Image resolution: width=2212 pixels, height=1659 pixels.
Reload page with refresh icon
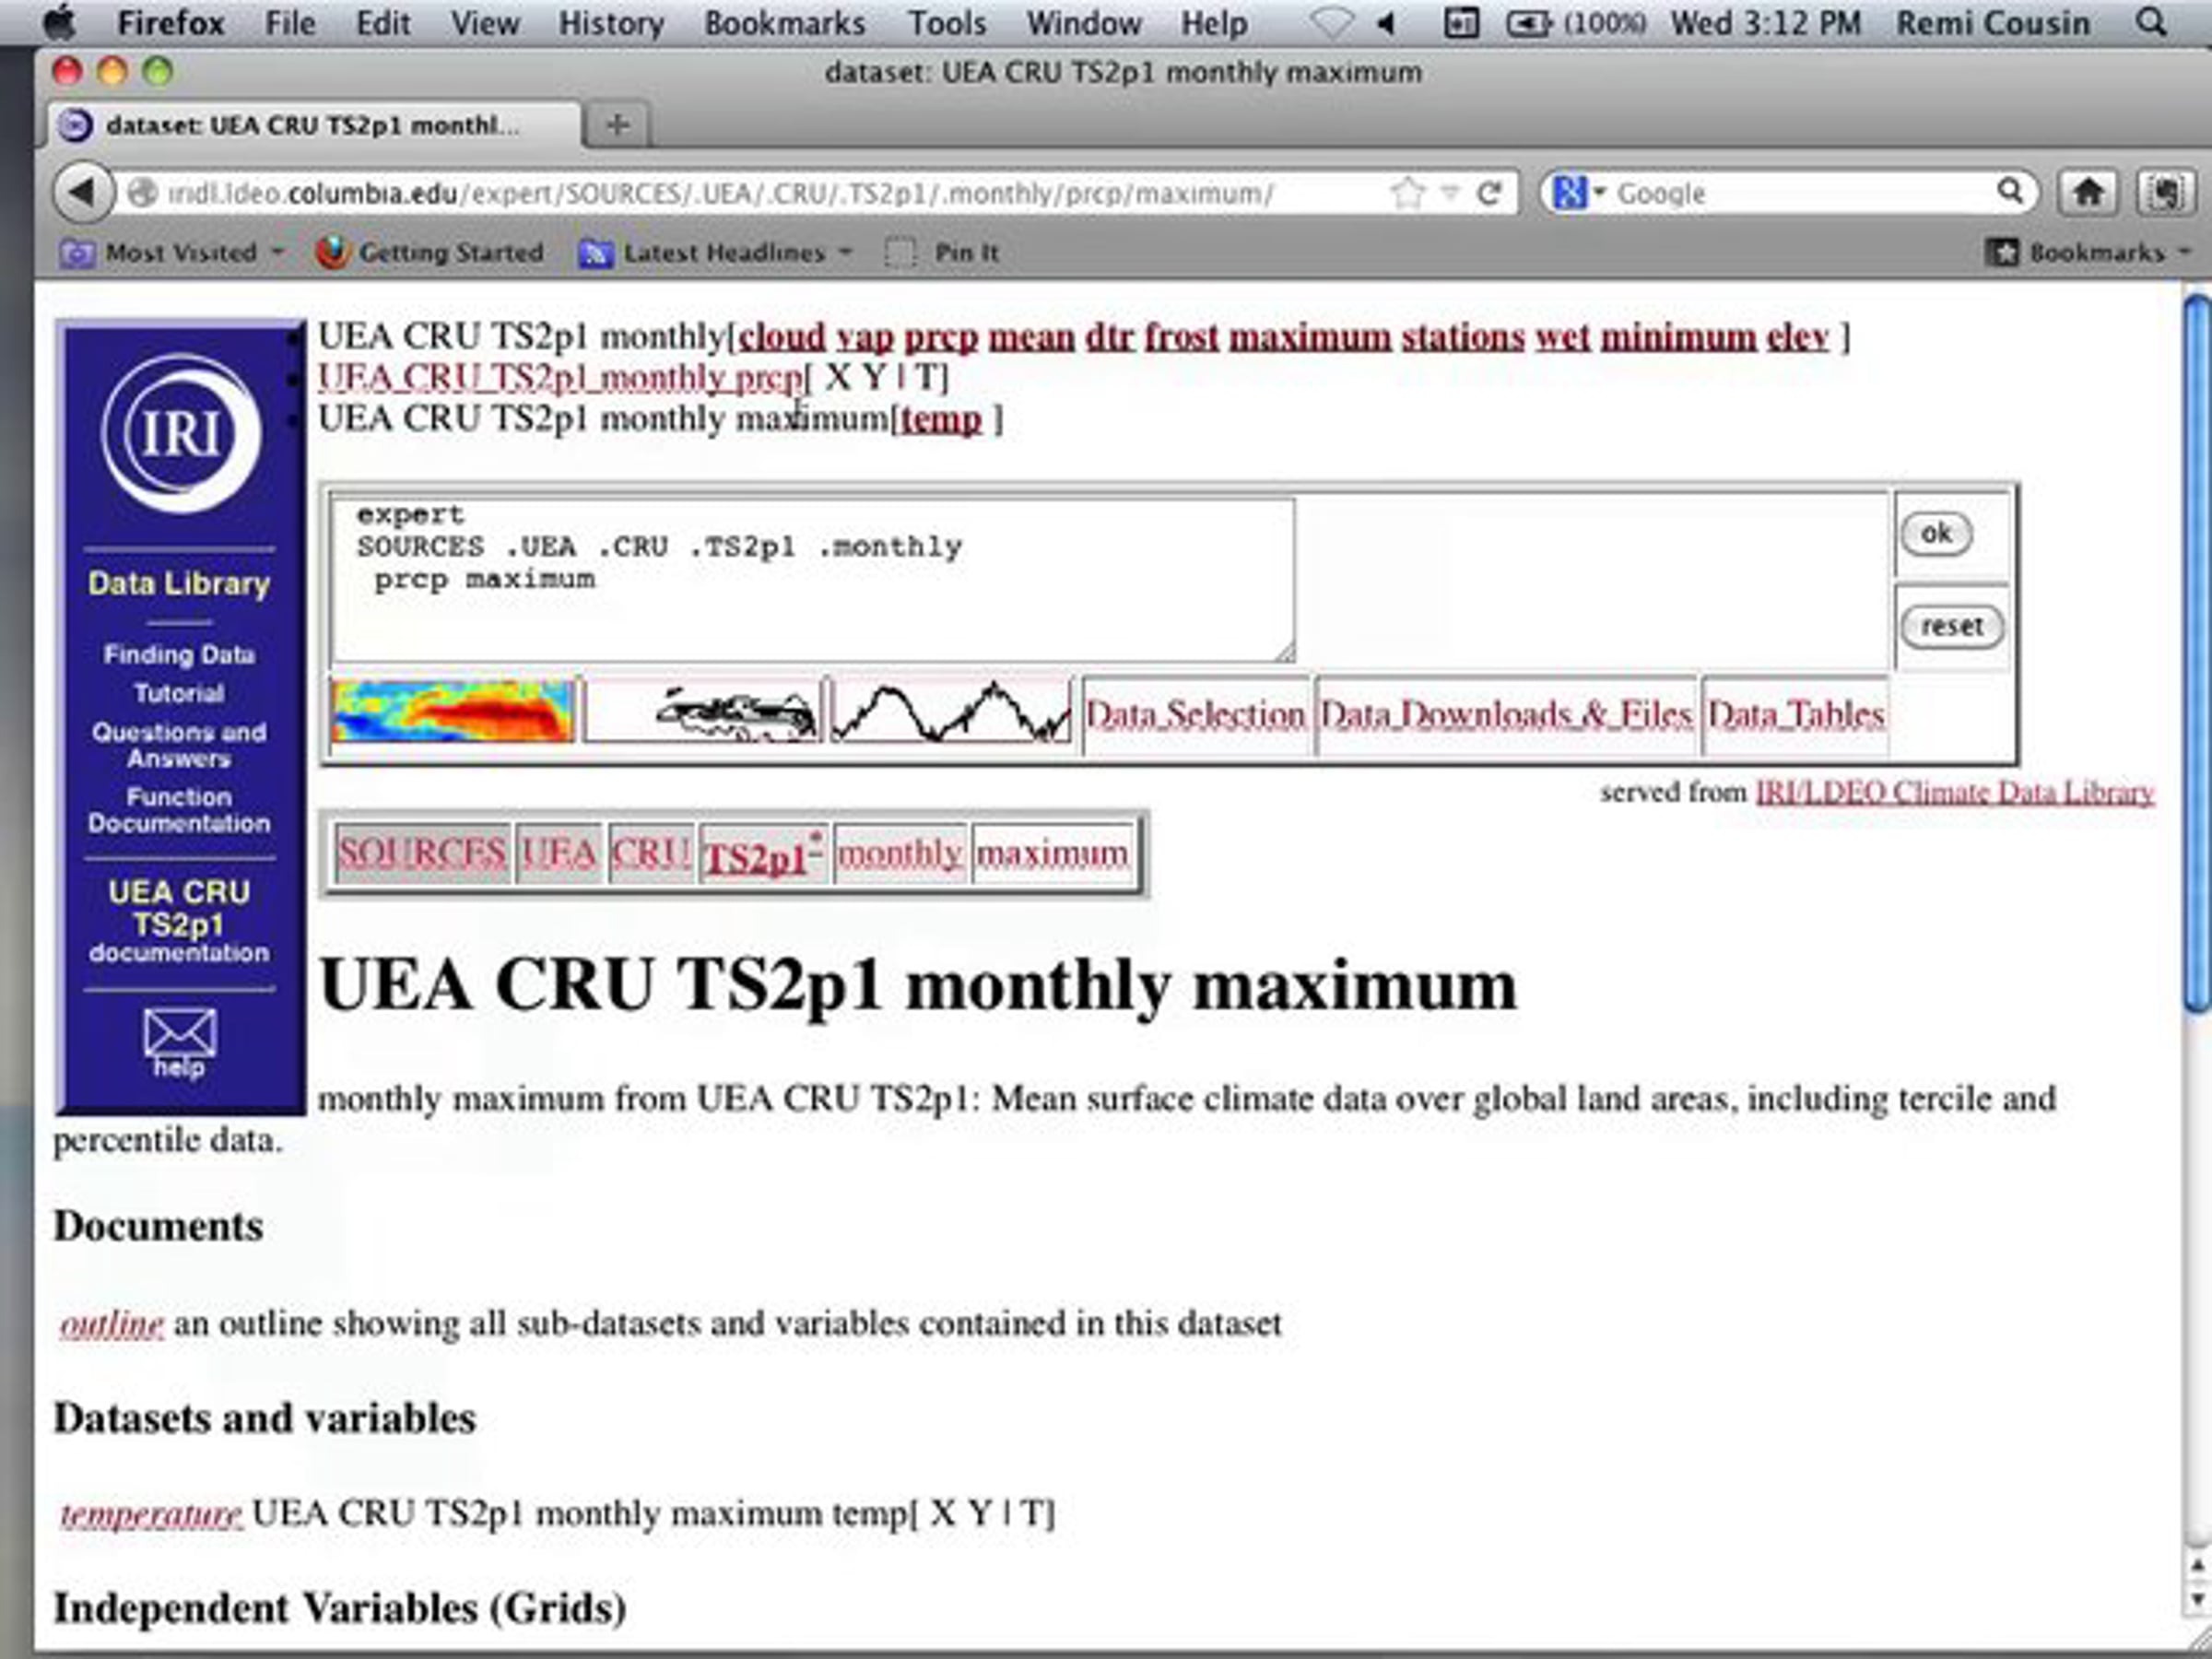click(x=1489, y=192)
